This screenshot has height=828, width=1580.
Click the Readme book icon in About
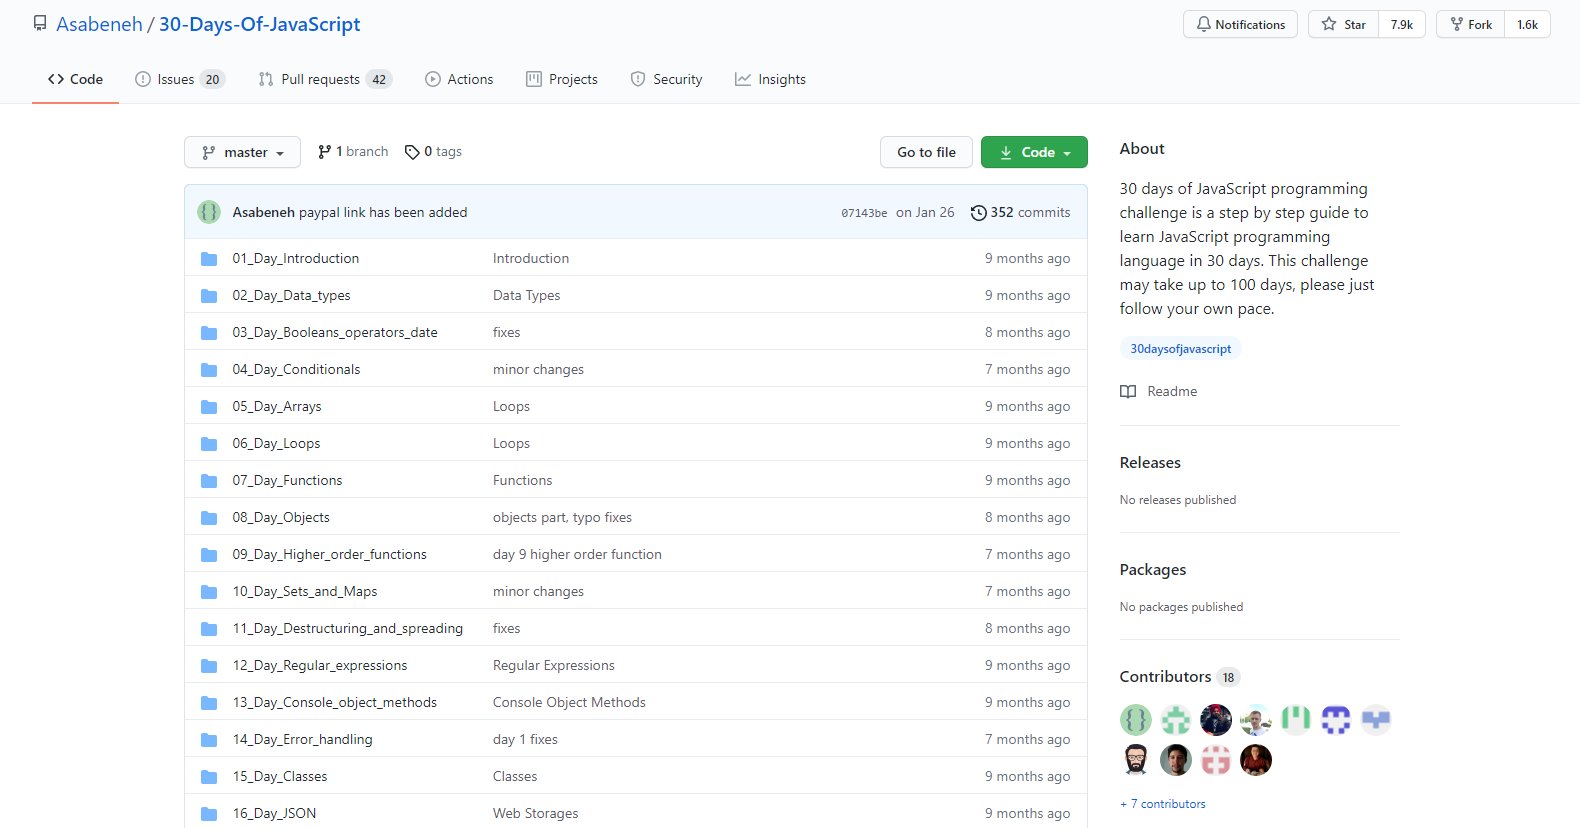coord(1128,392)
